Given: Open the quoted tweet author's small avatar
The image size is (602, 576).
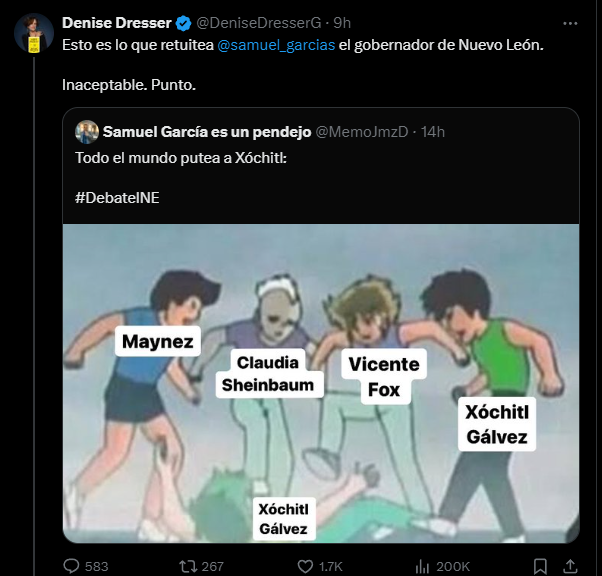Looking at the screenshot, I should [x=87, y=132].
